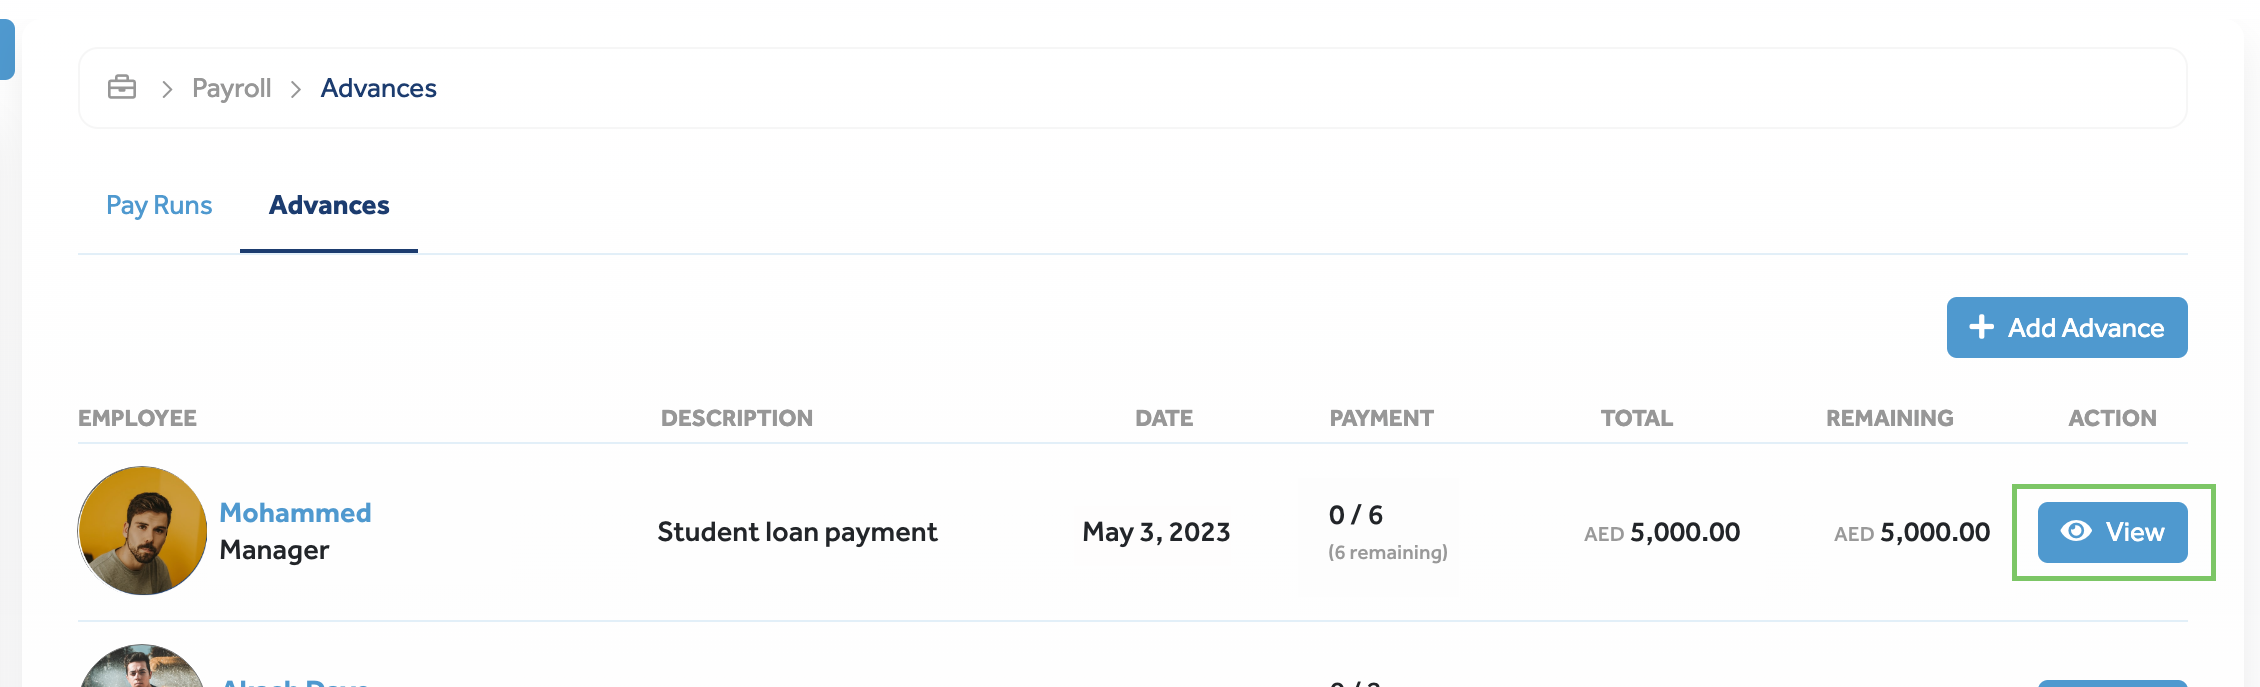The height and width of the screenshot is (687, 2260).
Task: Sort by the Employee column header
Action: 137,418
